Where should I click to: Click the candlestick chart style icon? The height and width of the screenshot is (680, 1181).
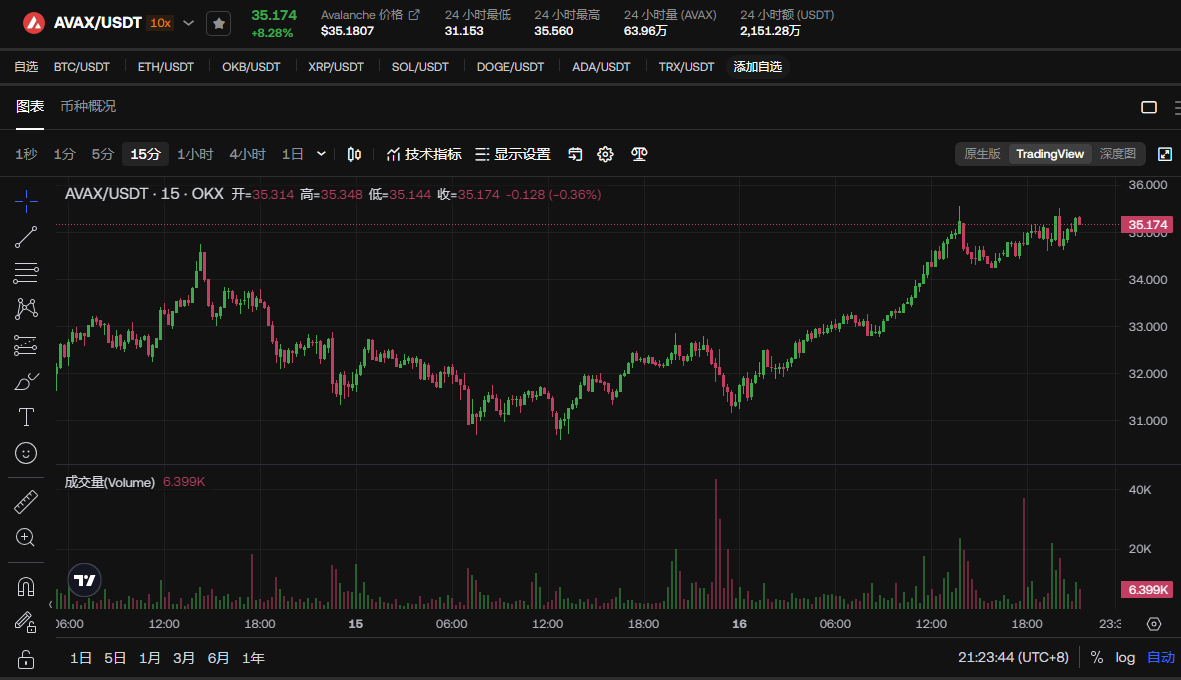354,154
